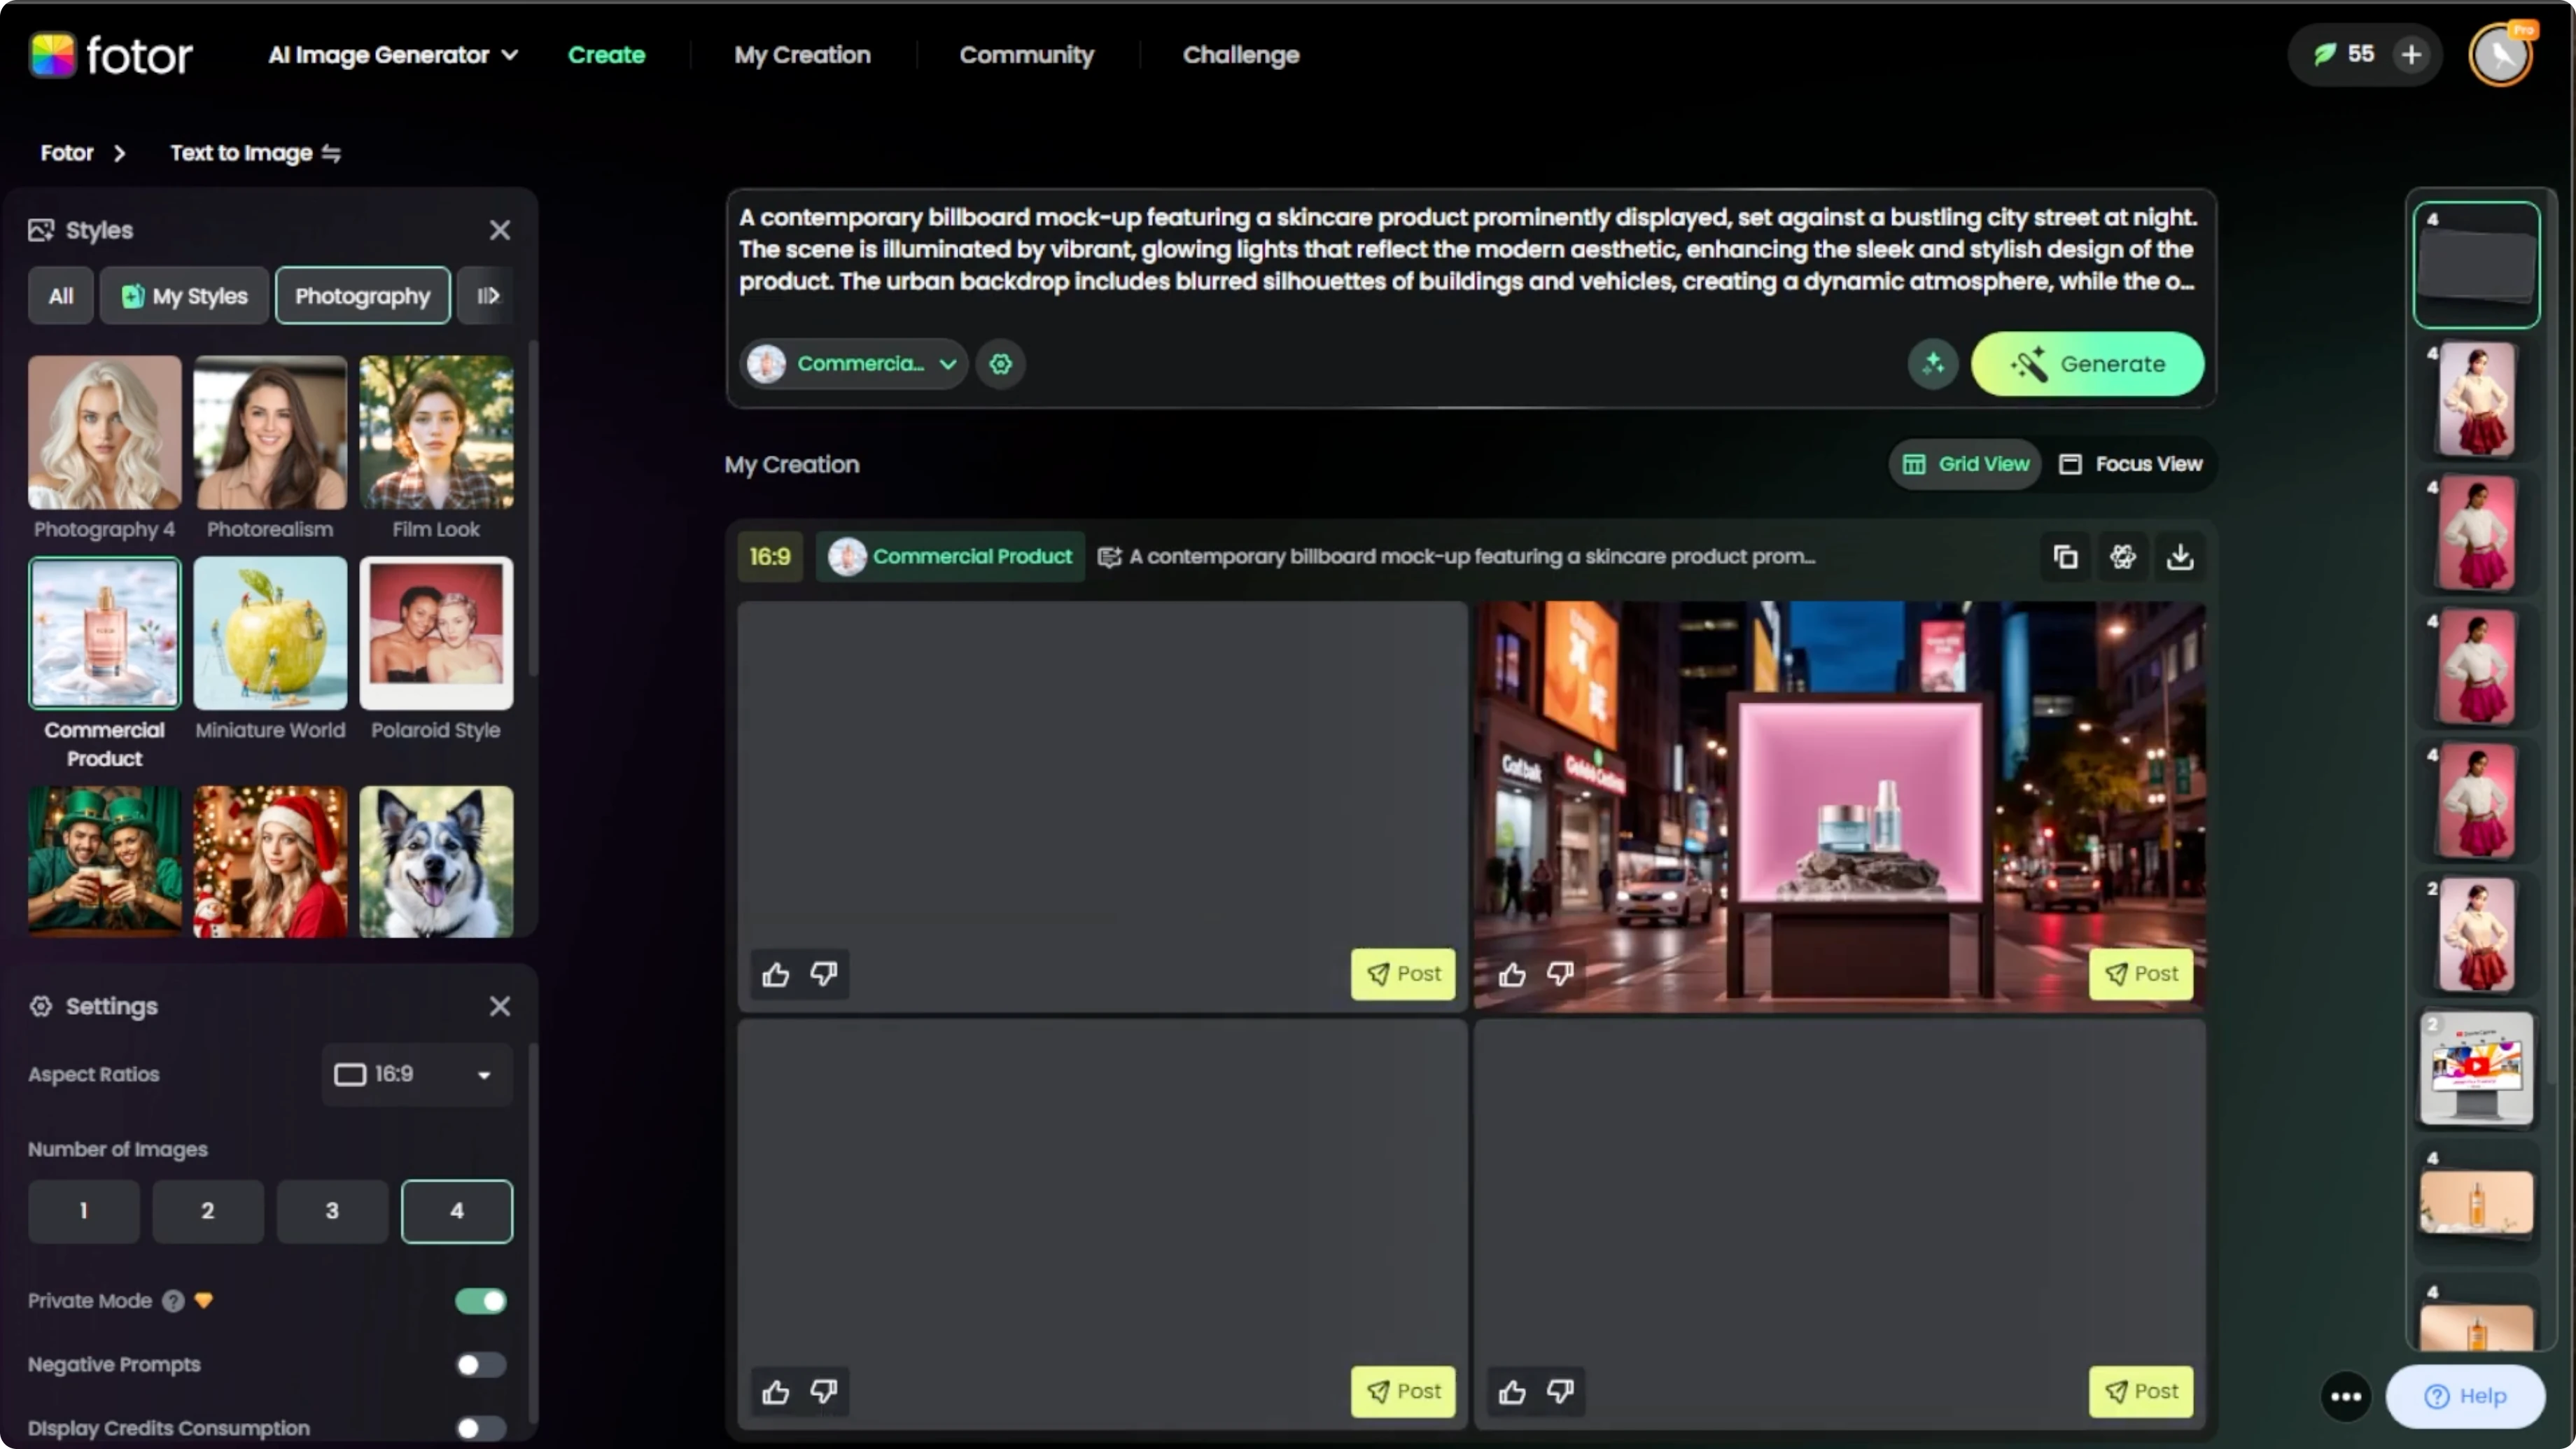Like the bottom-left image
Screen dimensions: 2576x1449
click(x=776, y=1392)
